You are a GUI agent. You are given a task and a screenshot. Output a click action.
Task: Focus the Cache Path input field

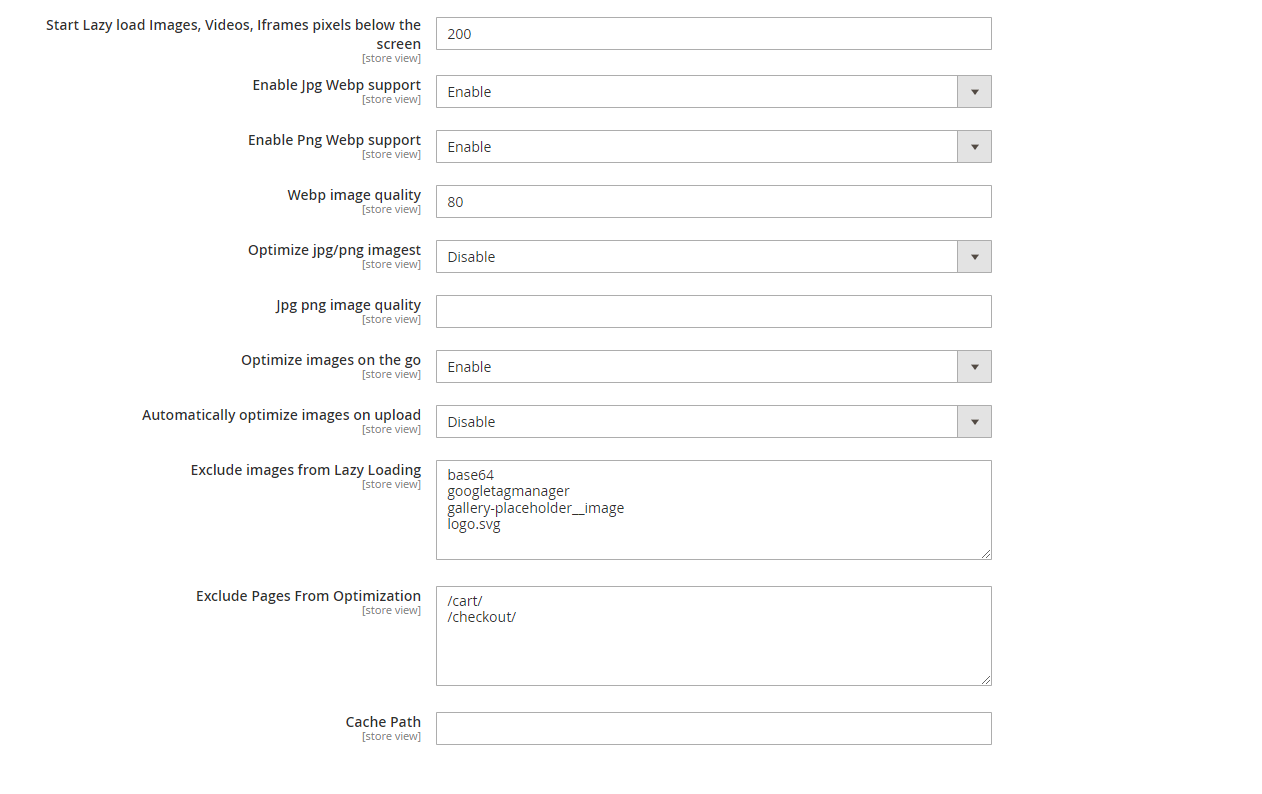pos(713,729)
